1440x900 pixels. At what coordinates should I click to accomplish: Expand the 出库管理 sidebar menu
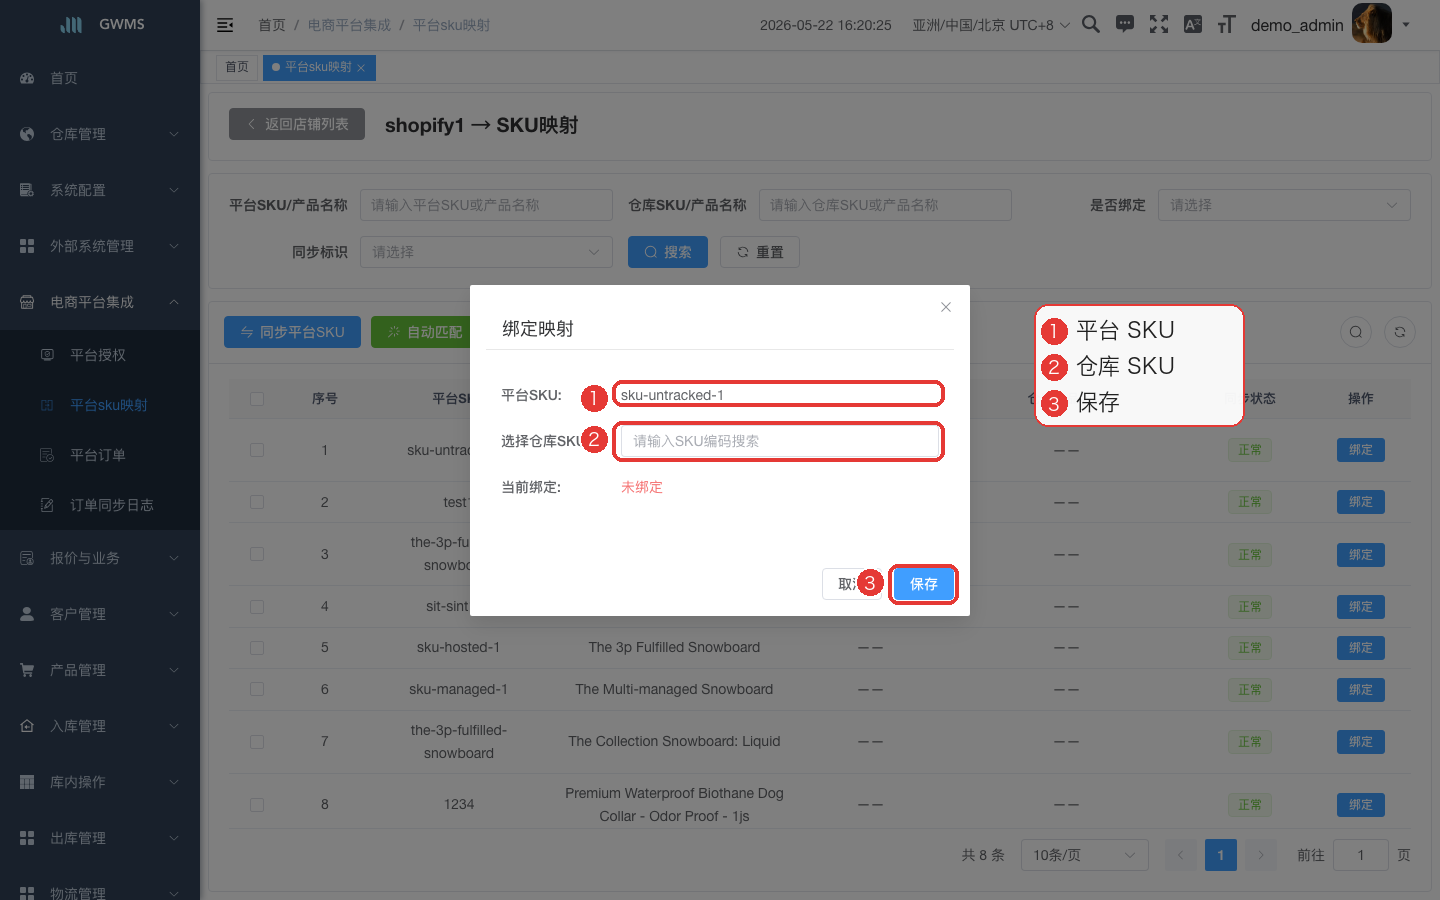(100, 838)
